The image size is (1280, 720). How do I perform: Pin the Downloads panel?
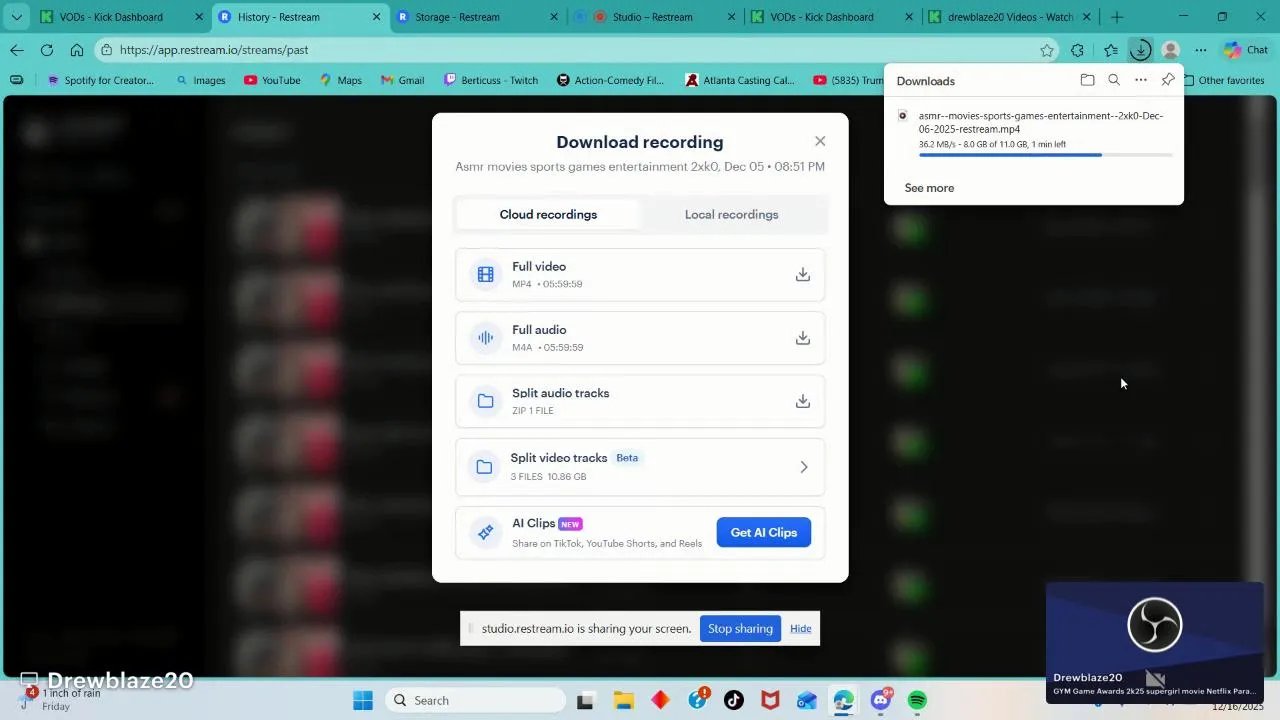(x=1168, y=80)
